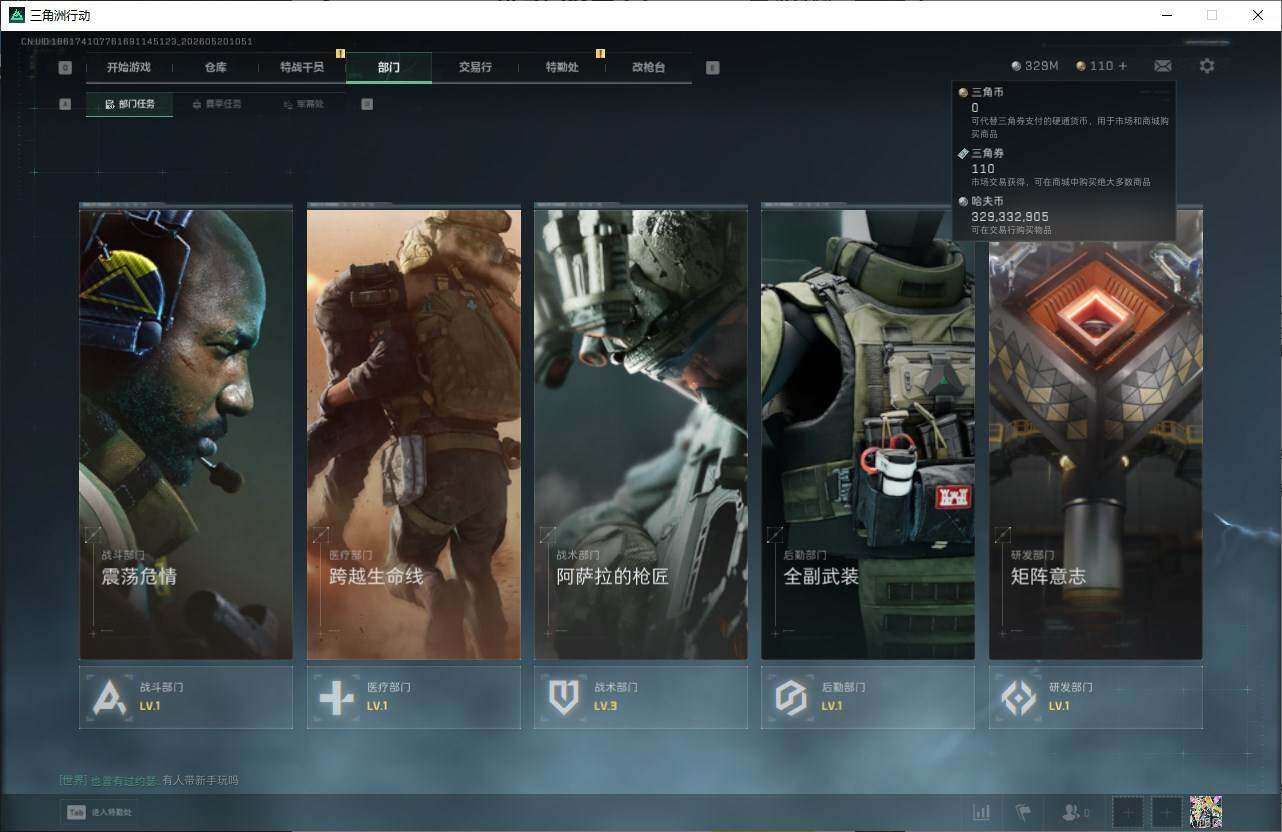This screenshot has height=832, width=1282.
Task: Click the Tab key icon for 进入特勤处
Action: (x=75, y=812)
